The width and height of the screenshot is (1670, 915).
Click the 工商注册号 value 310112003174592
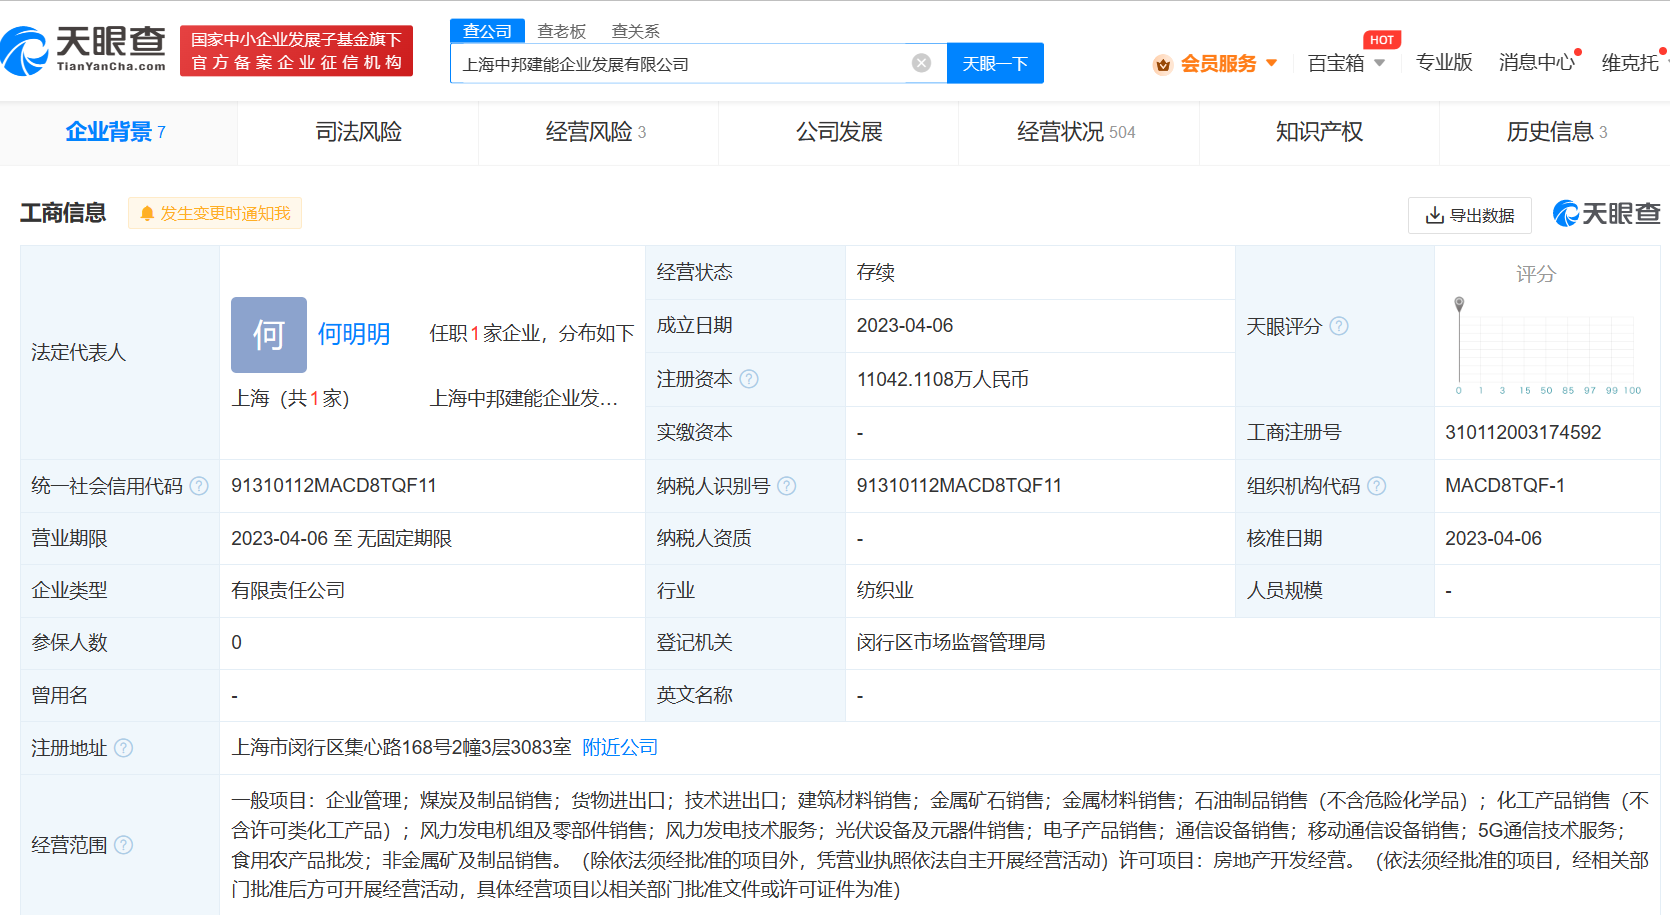click(x=1523, y=432)
